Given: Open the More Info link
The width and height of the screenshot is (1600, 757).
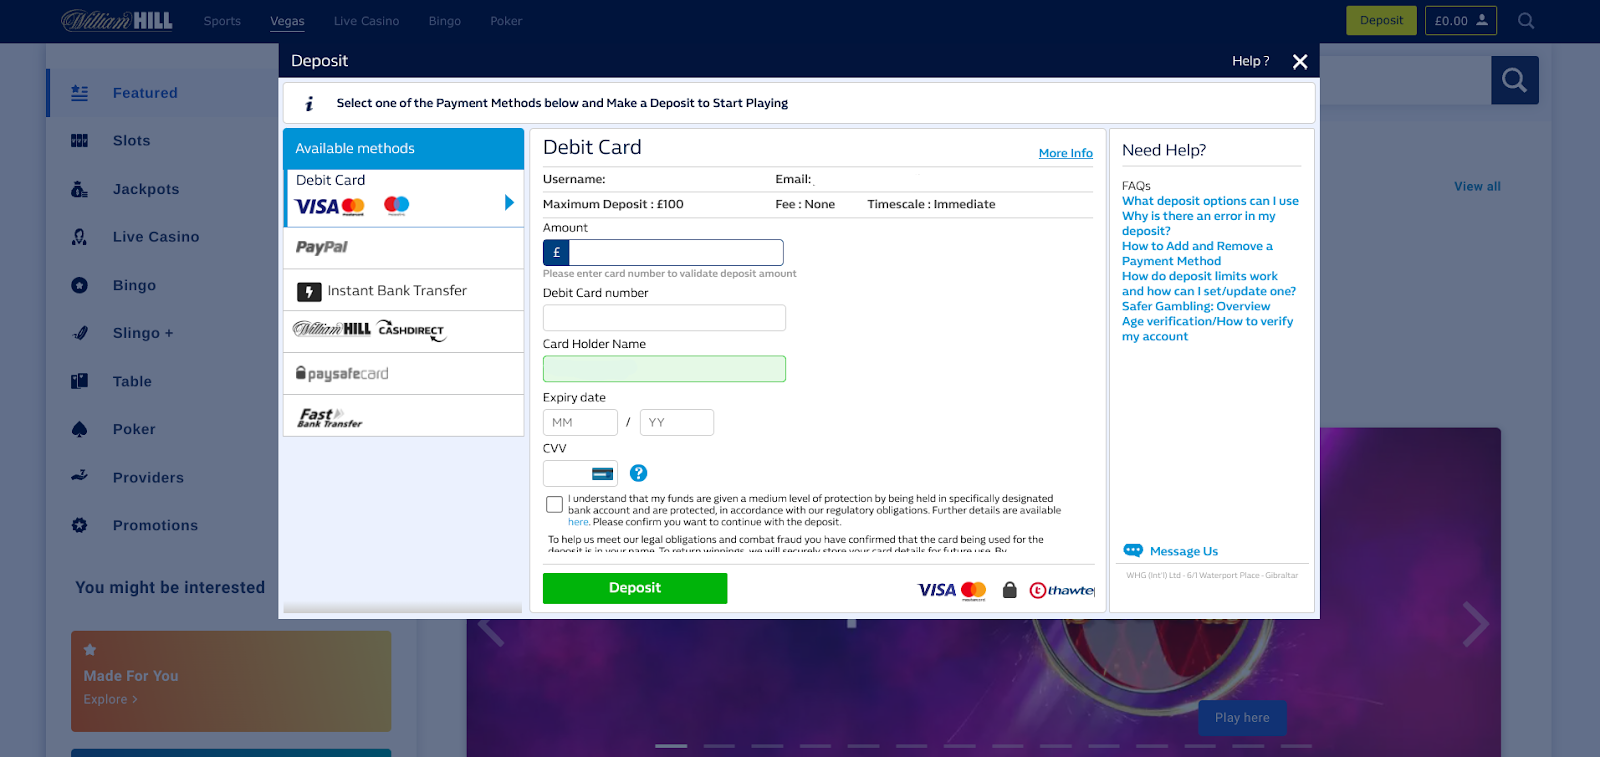Looking at the screenshot, I should (x=1066, y=153).
